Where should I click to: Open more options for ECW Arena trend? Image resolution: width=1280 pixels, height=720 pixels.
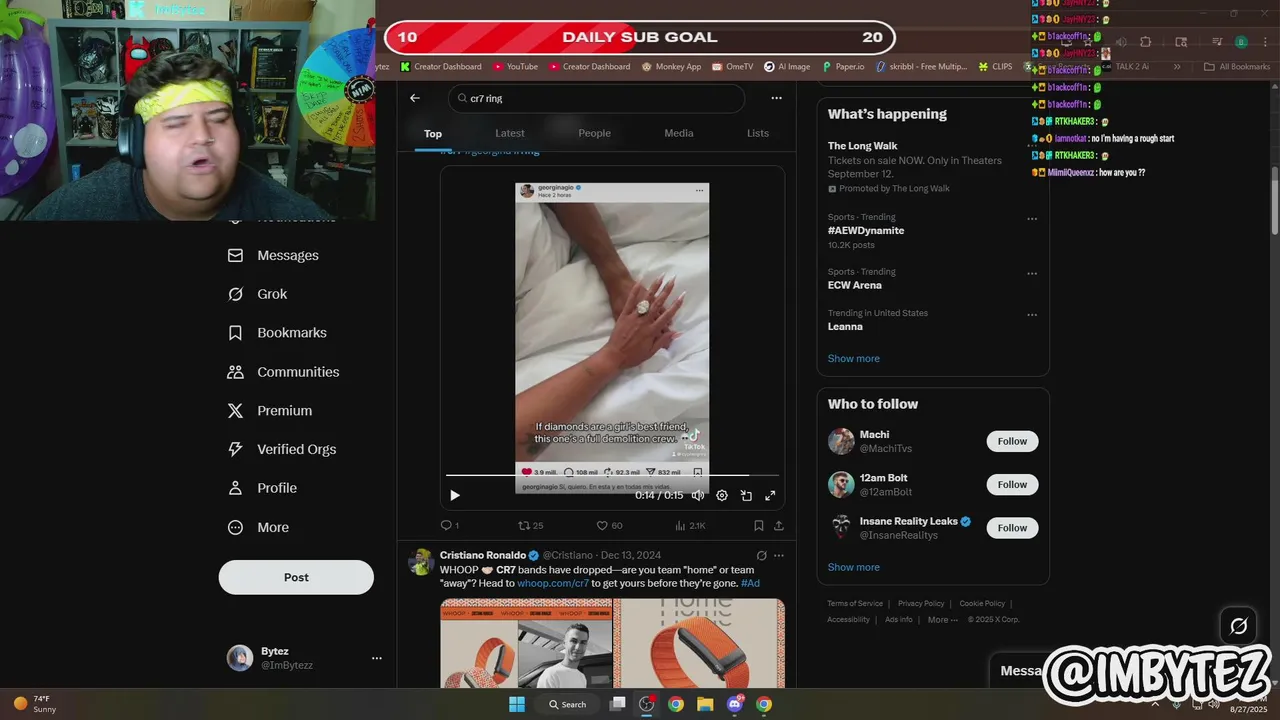(1032, 274)
